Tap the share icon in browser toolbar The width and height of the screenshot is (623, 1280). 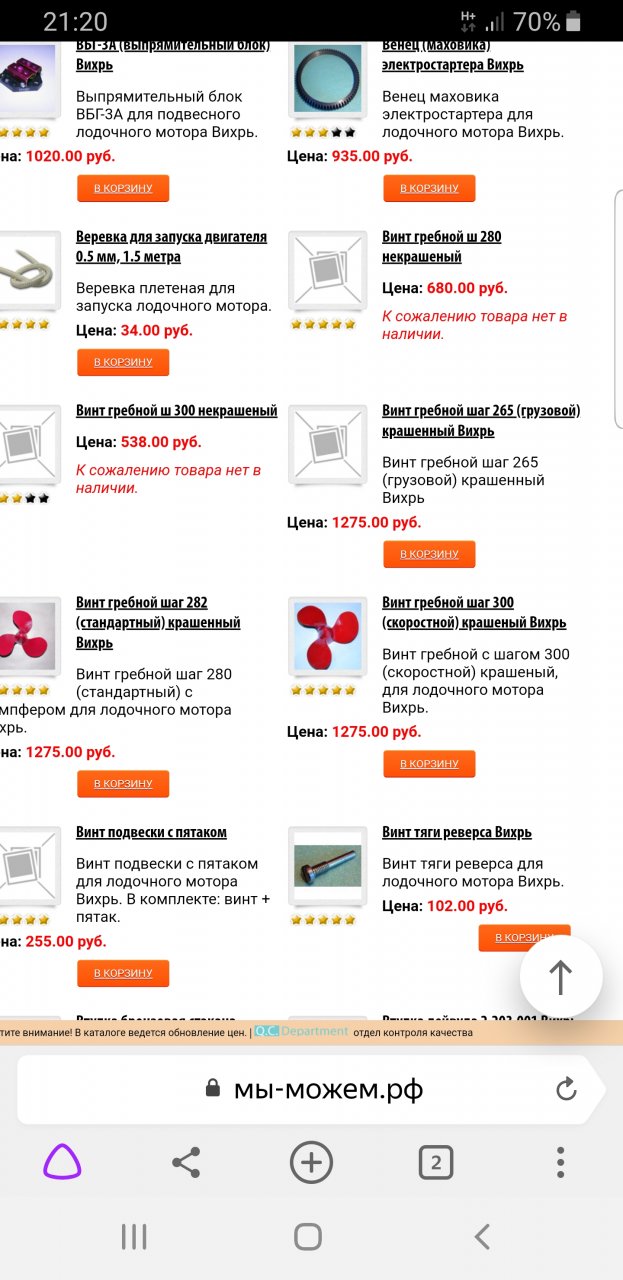[186, 1162]
